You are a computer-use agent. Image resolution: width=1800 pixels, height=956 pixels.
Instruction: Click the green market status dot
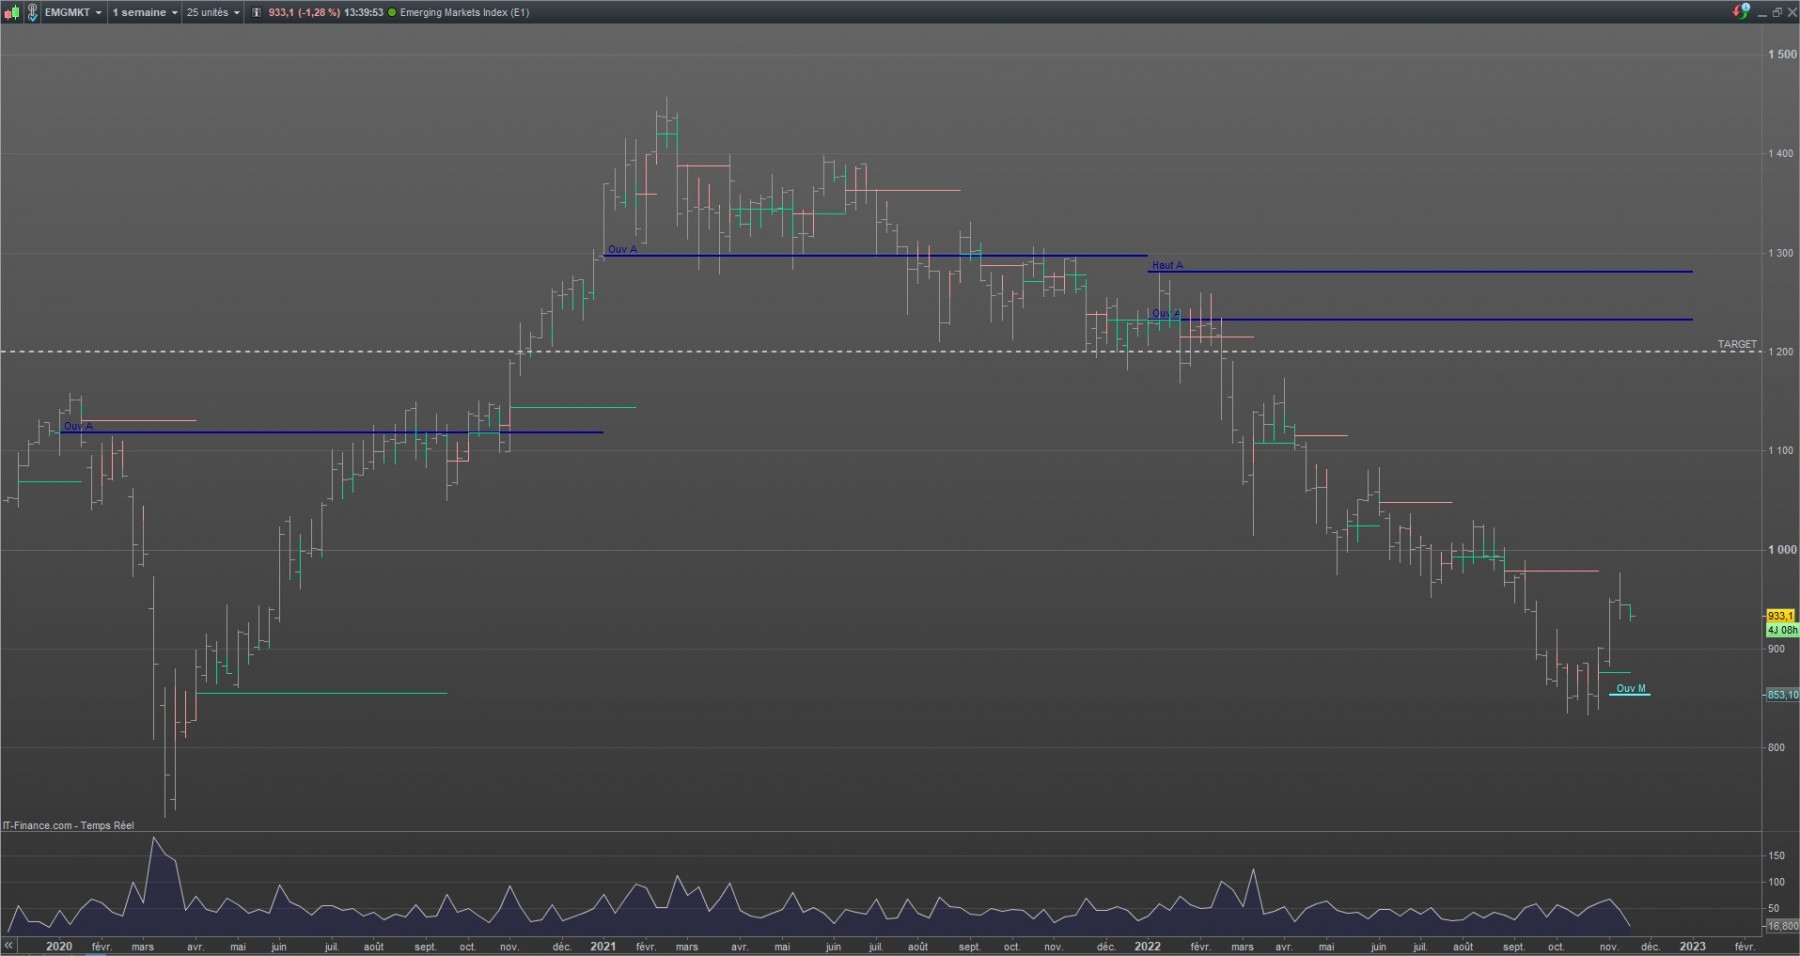tap(391, 12)
